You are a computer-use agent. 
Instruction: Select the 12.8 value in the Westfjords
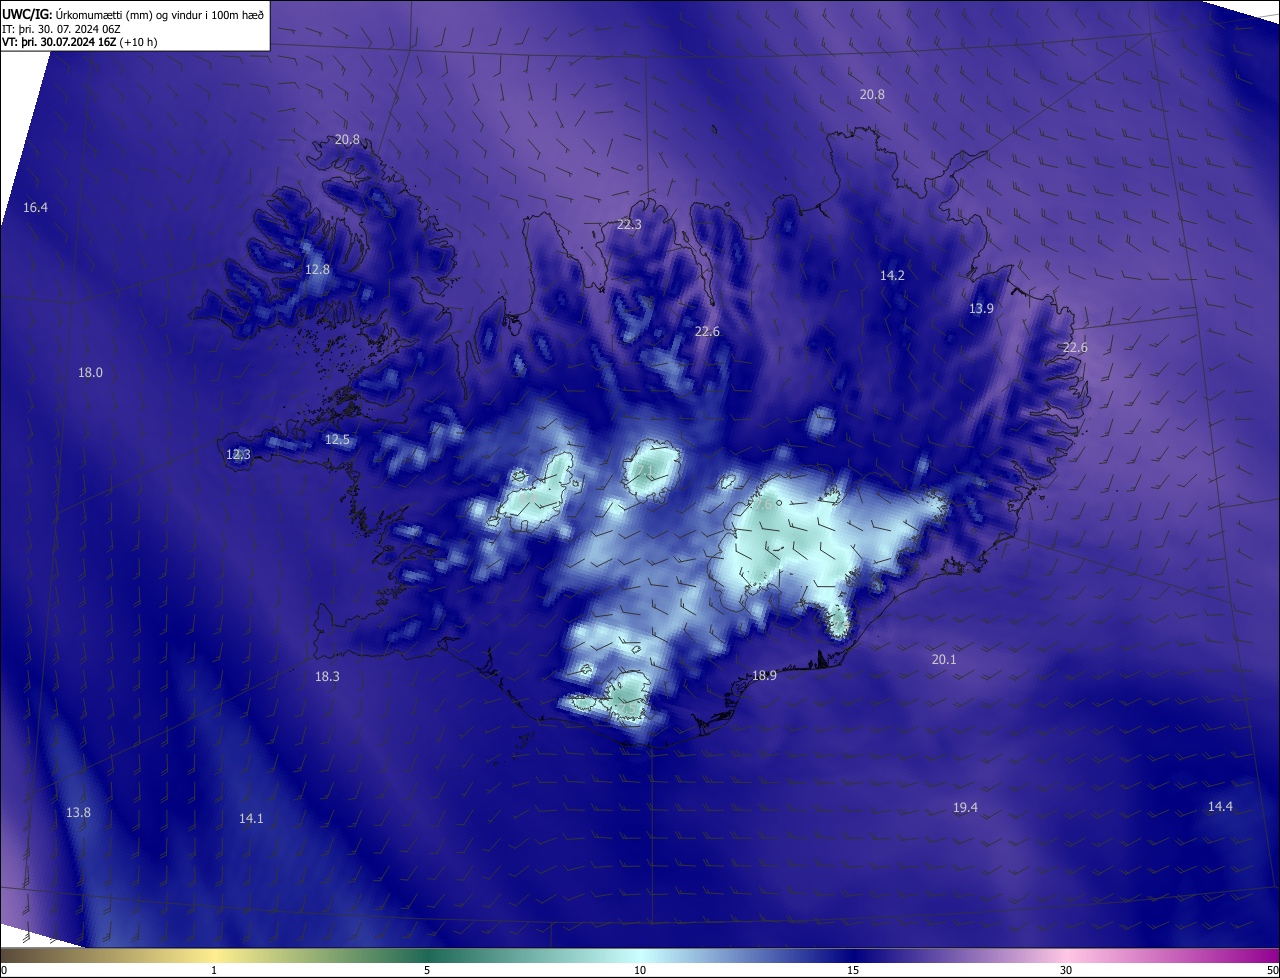click(x=317, y=269)
